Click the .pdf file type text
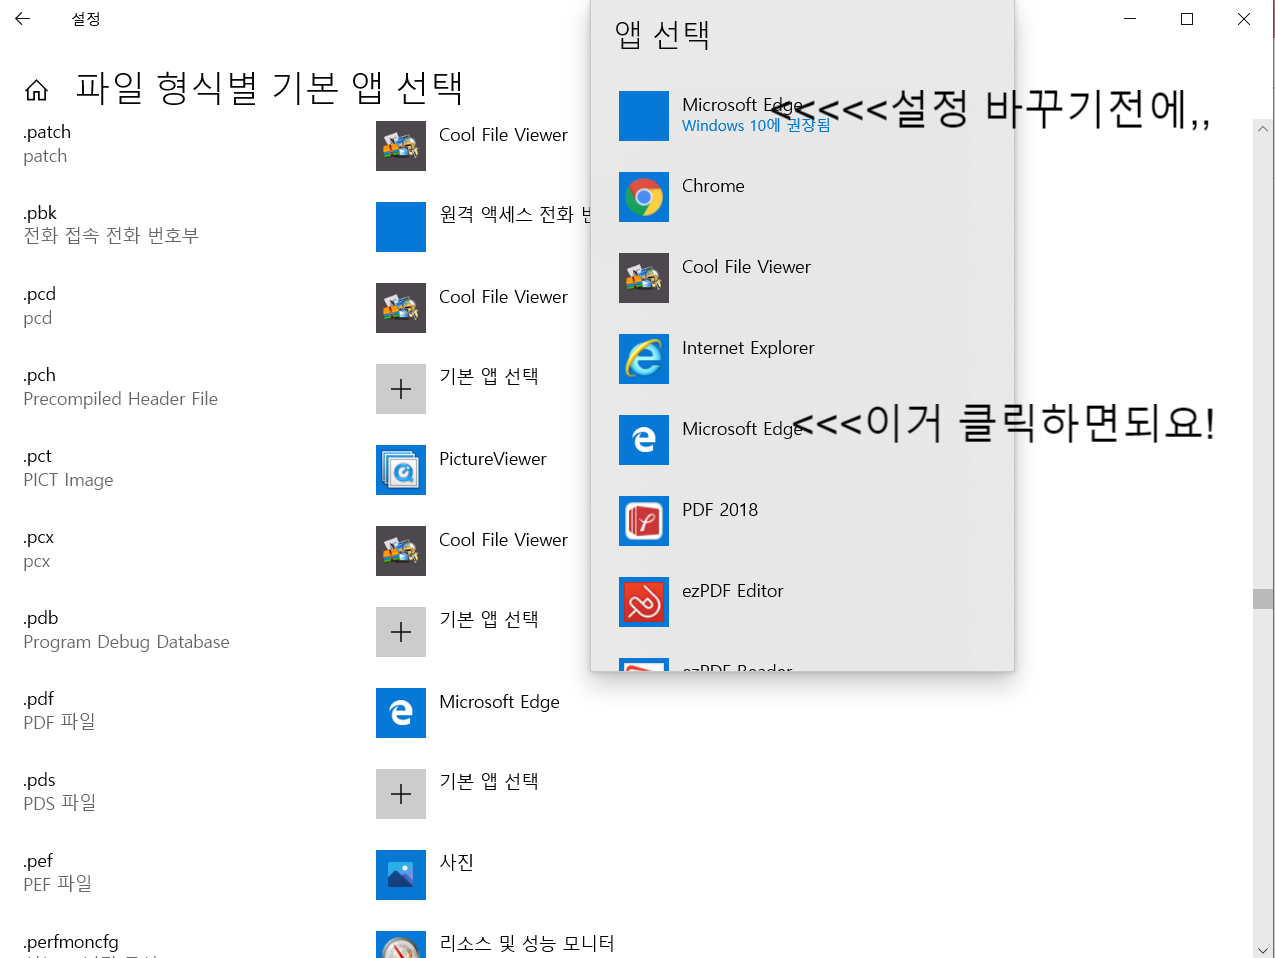Viewport: 1275px width, 958px height. tap(39, 699)
